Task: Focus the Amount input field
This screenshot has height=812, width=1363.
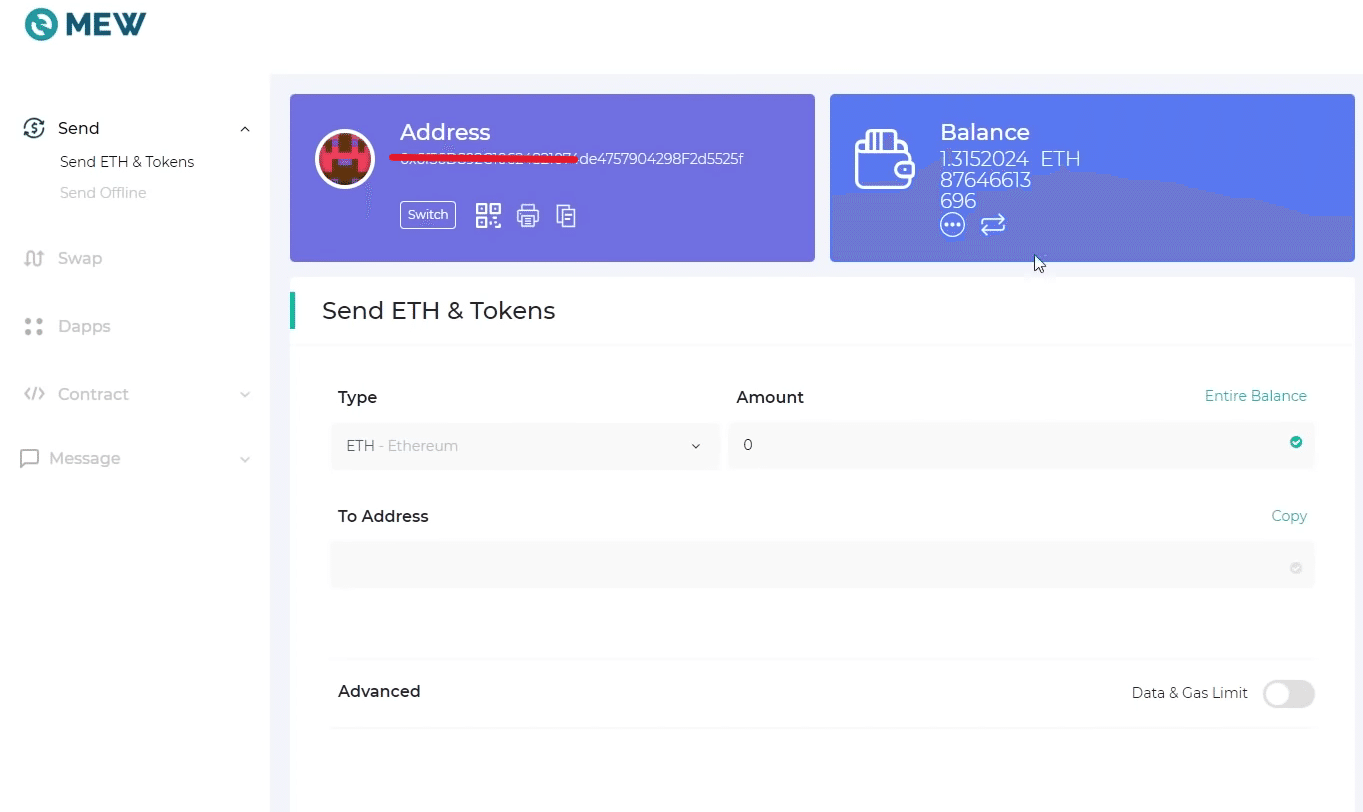Action: pos(1021,445)
